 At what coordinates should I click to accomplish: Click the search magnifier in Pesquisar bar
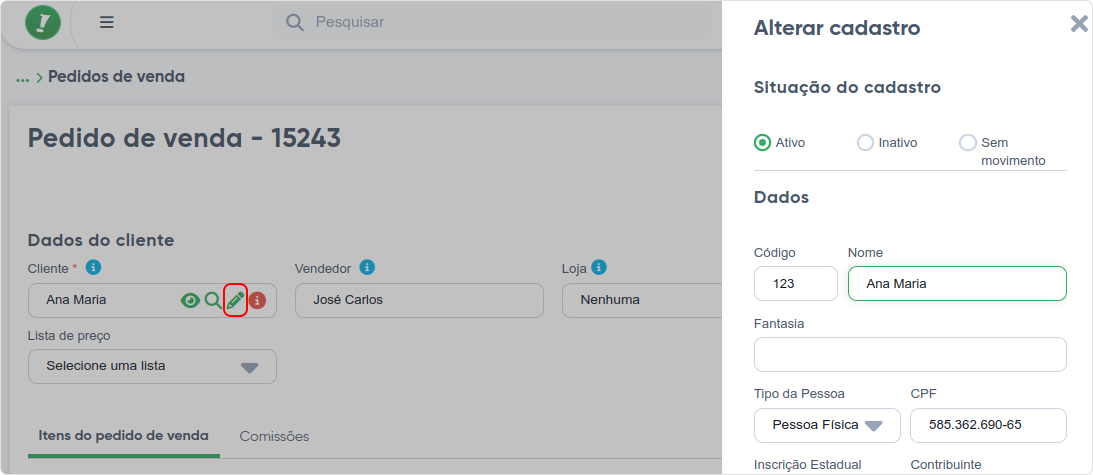tap(295, 22)
